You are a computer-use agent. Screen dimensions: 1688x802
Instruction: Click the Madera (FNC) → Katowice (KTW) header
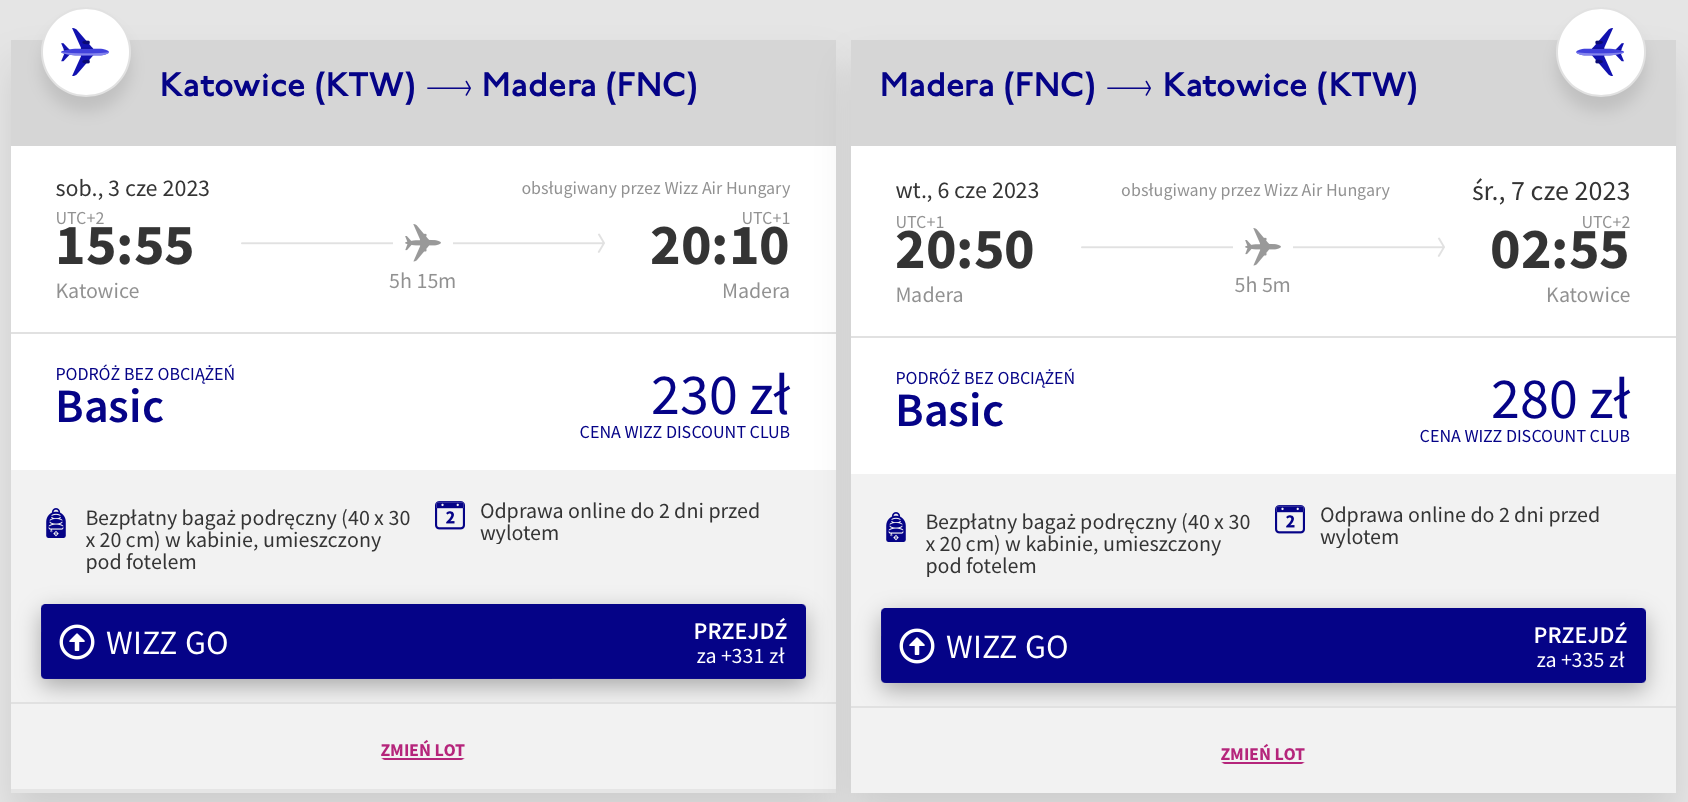click(1148, 85)
